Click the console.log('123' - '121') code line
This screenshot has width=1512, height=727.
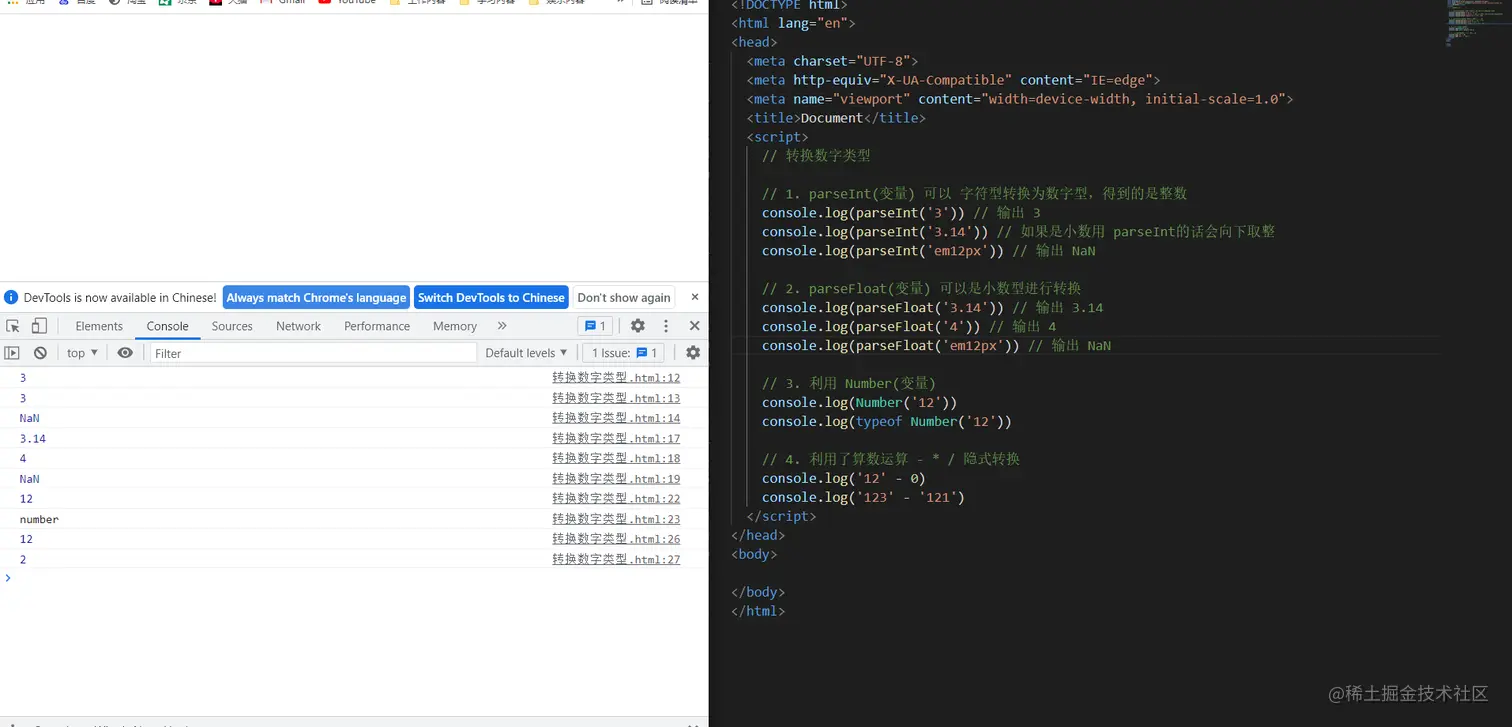(863, 497)
